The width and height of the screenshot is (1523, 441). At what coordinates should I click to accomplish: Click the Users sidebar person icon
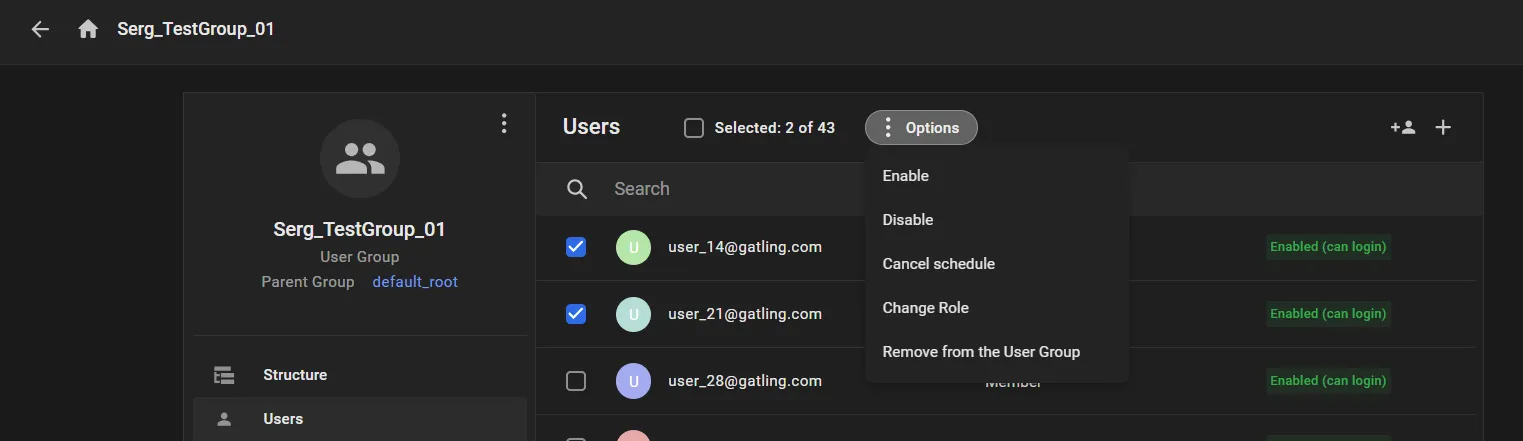pyautogui.click(x=224, y=419)
